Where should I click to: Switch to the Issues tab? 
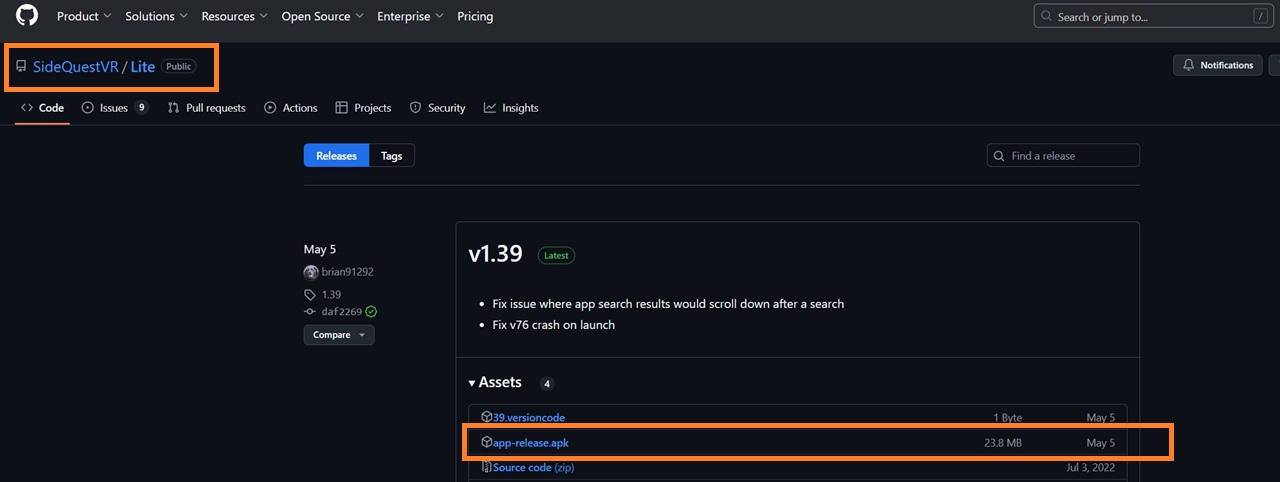point(114,108)
